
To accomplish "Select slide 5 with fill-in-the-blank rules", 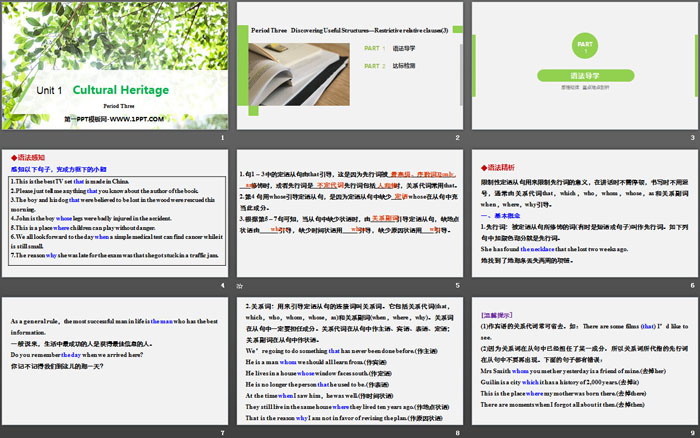I will coord(349,215).
